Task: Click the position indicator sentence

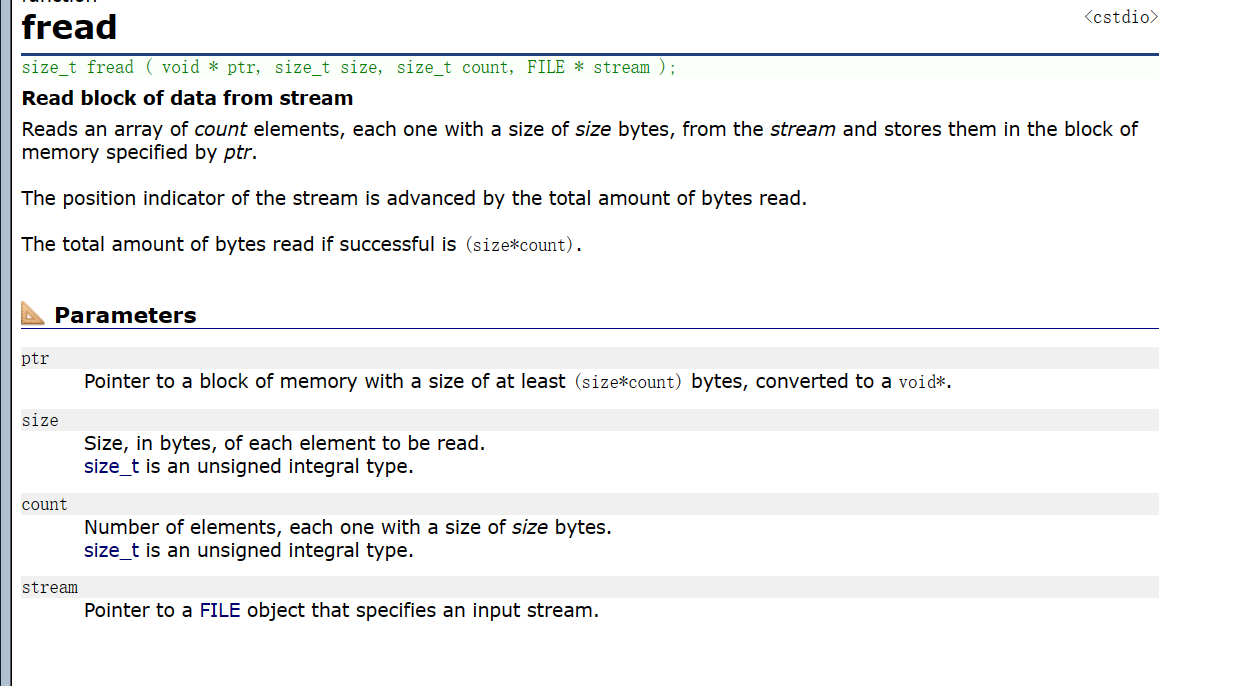Action: tap(413, 198)
